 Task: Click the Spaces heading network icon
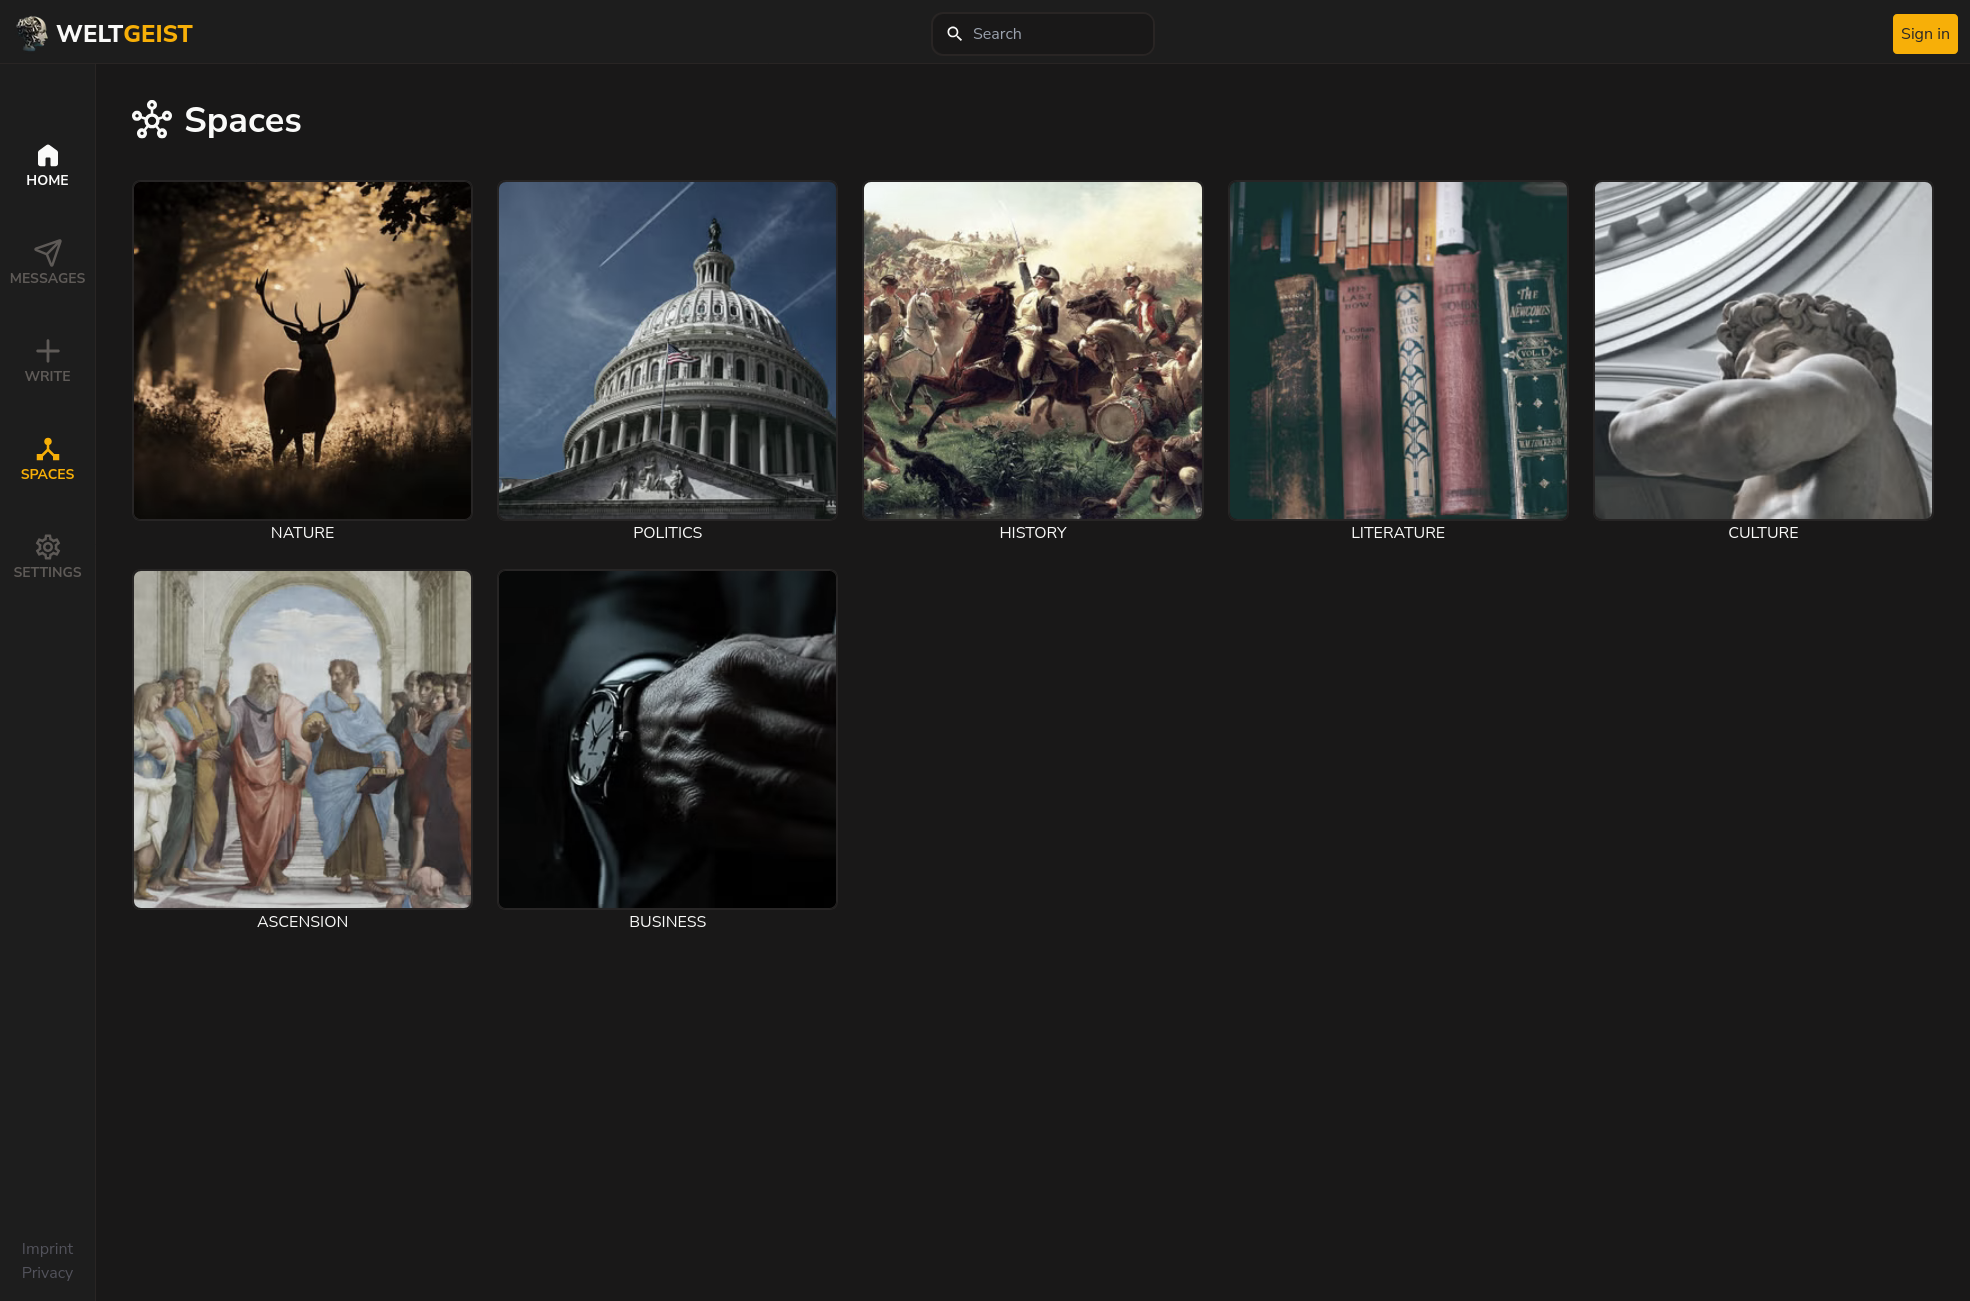[152, 120]
